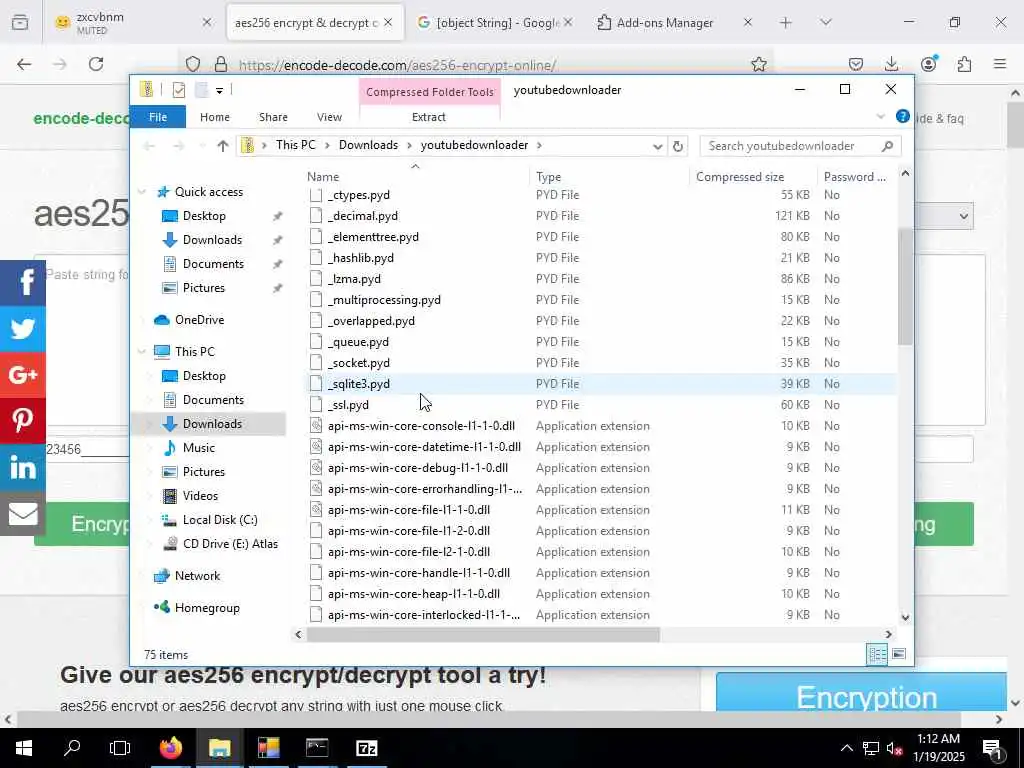
Task: Open Firefox application menu
Action: coord(1000,64)
